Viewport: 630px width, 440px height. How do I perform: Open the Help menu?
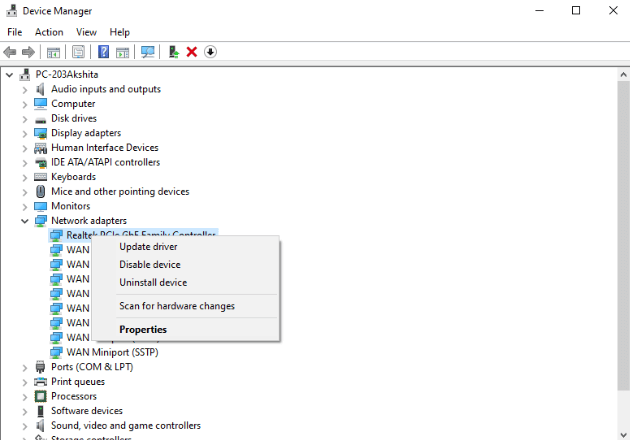(x=120, y=32)
